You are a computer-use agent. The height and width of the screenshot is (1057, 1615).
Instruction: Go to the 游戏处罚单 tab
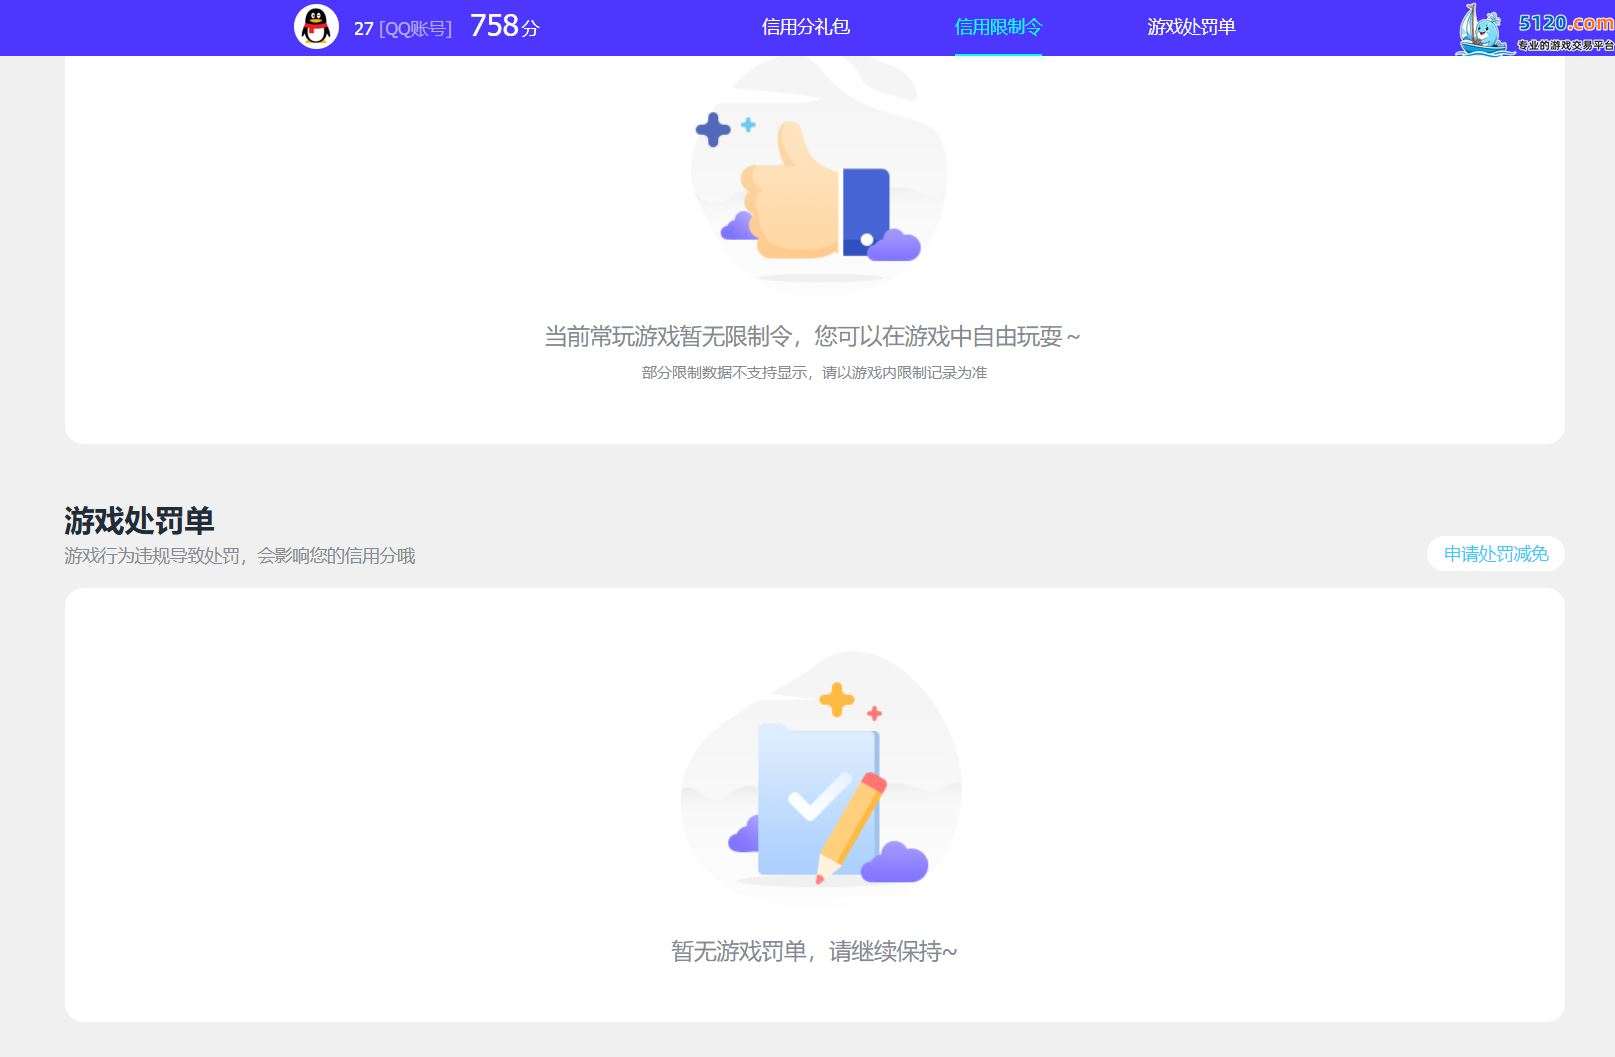1191,27
